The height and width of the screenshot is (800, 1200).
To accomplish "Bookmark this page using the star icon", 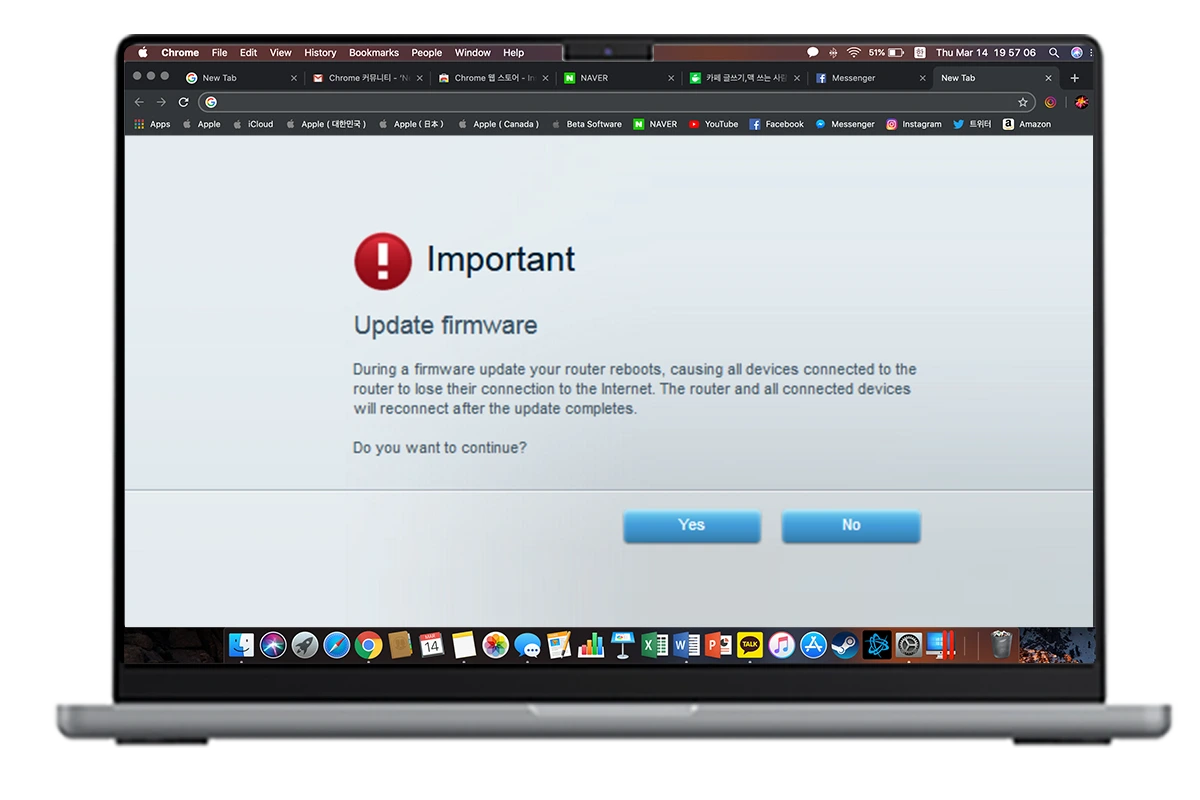I will click(1022, 102).
